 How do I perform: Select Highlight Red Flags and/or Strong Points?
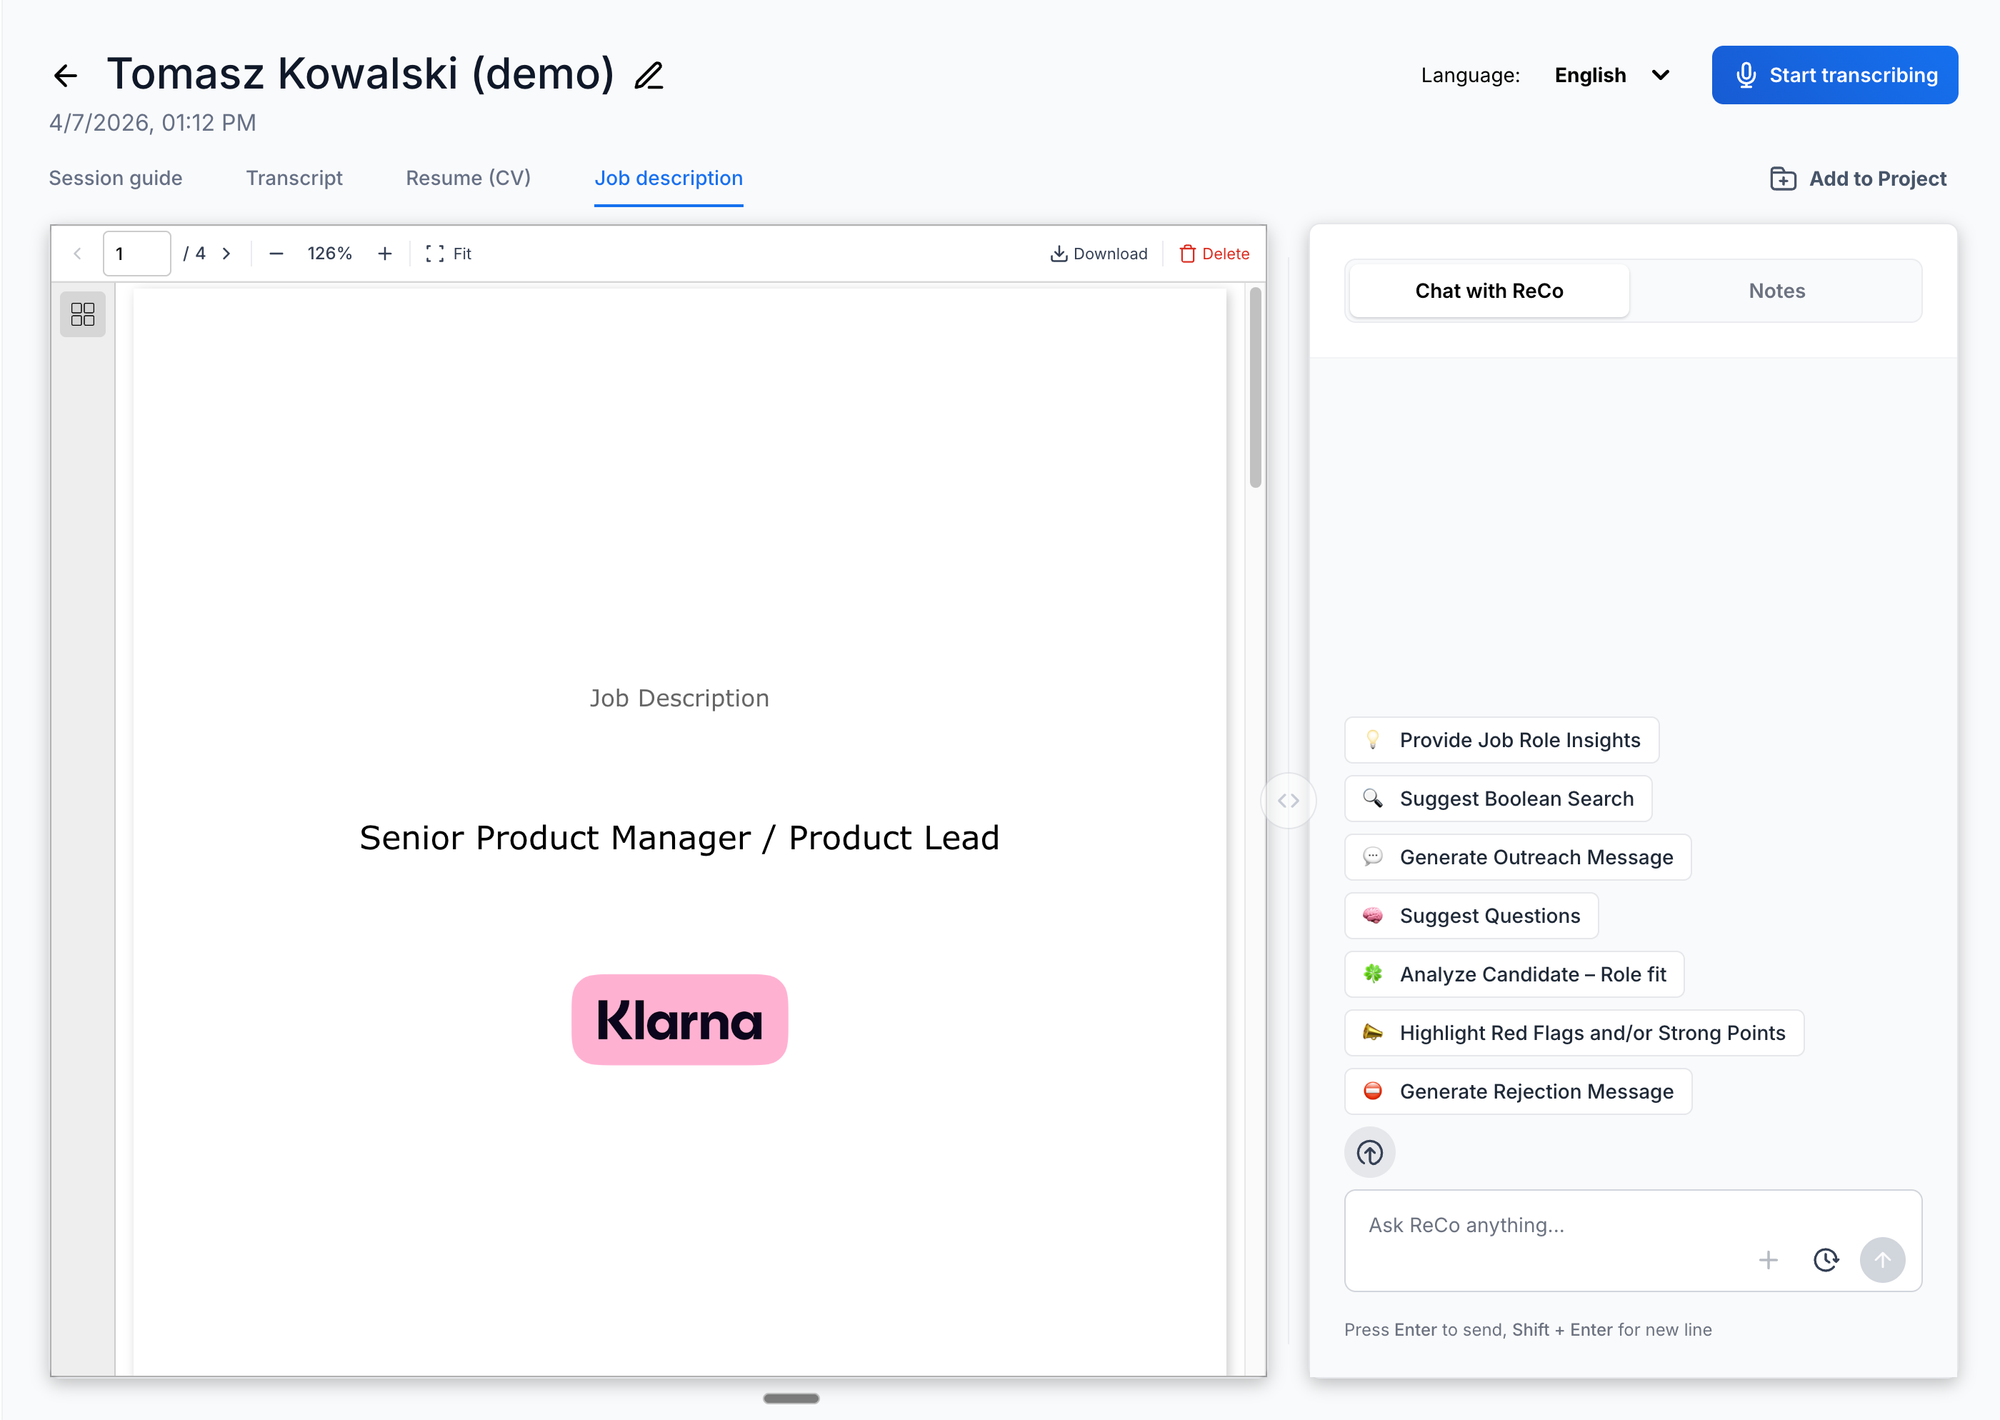pyautogui.click(x=1574, y=1033)
